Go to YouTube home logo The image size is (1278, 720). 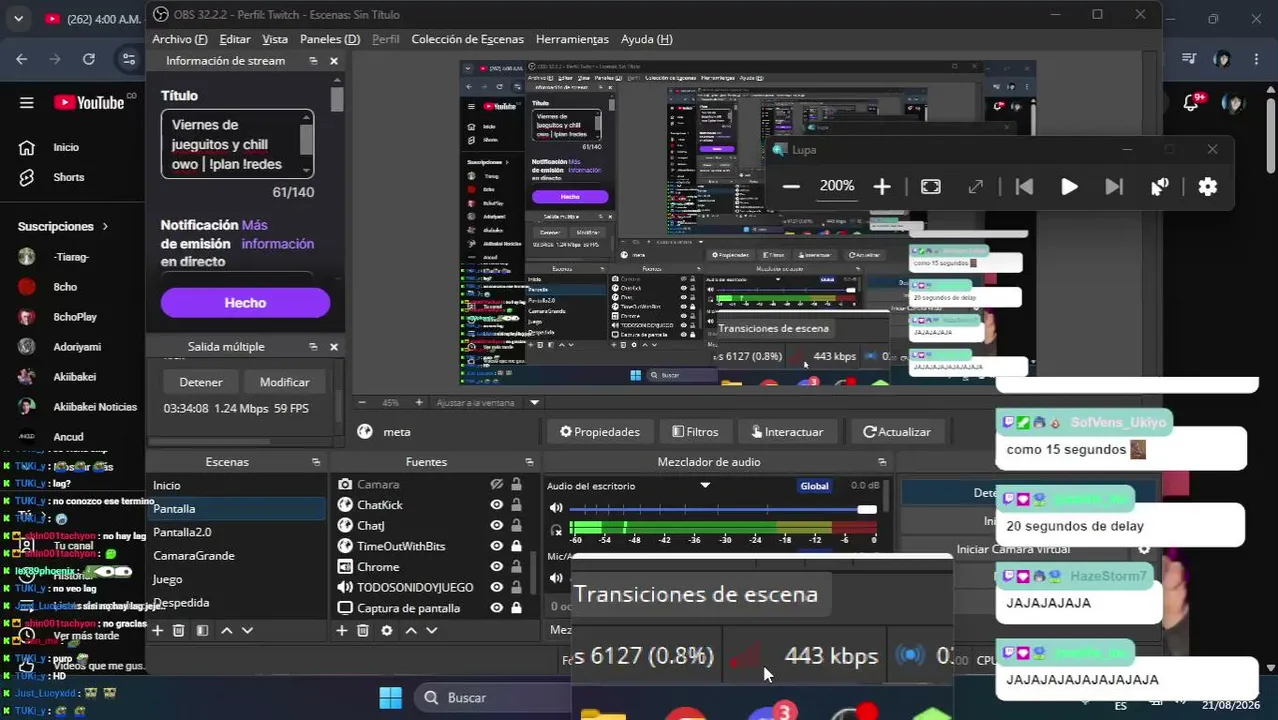pyautogui.click(x=89, y=102)
